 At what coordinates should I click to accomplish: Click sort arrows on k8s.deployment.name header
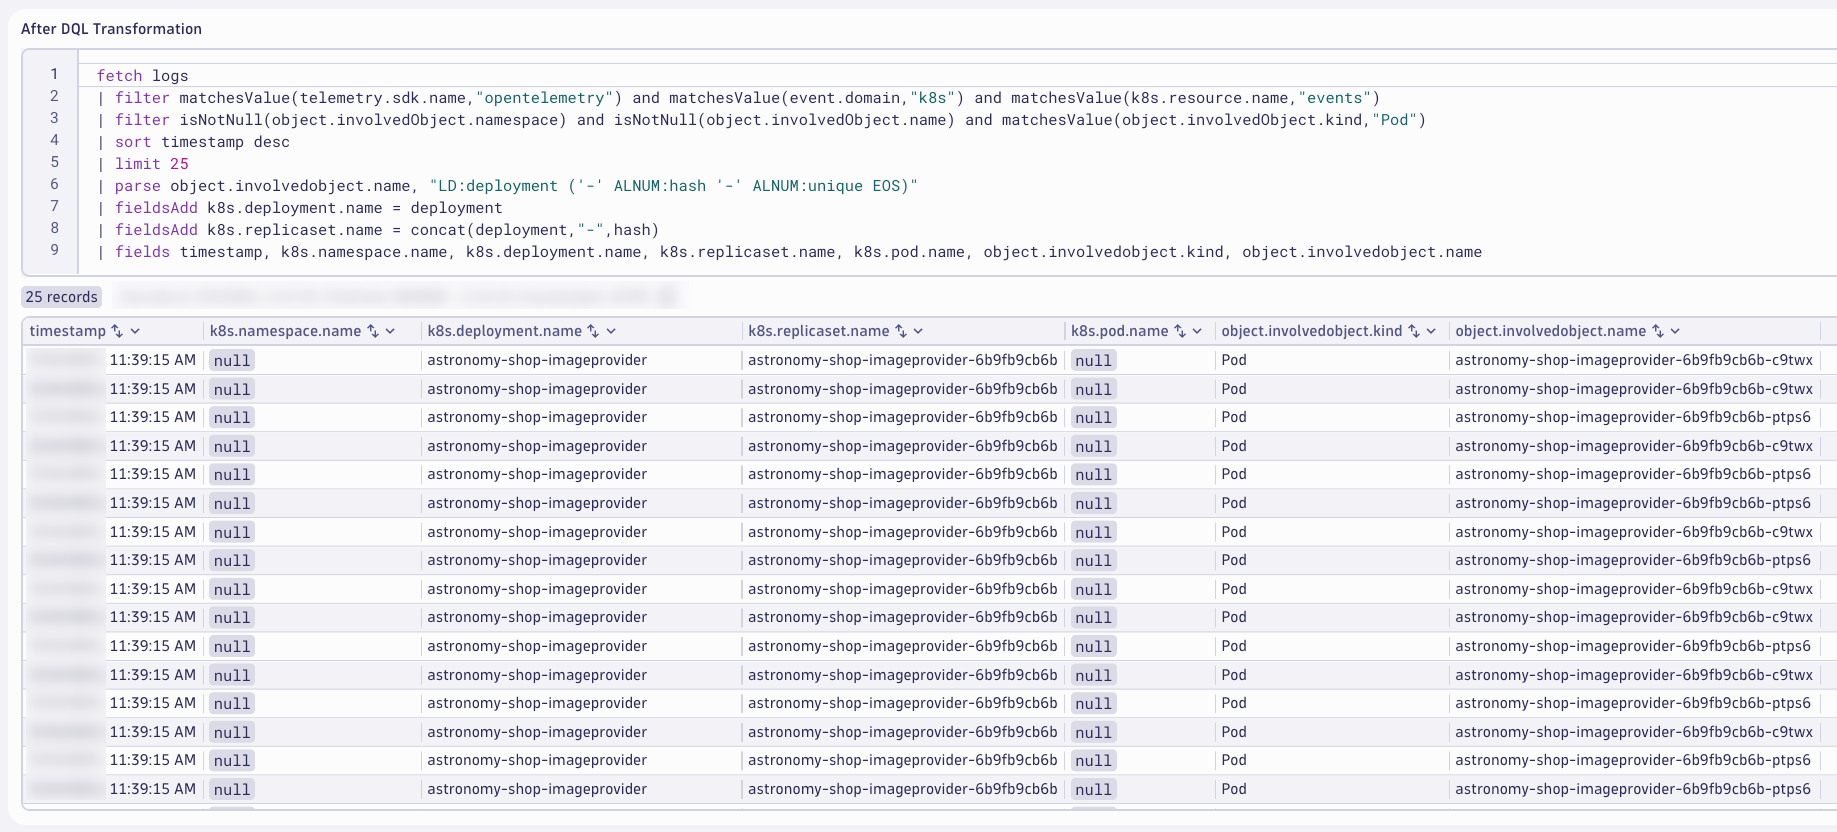pos(593,331)
